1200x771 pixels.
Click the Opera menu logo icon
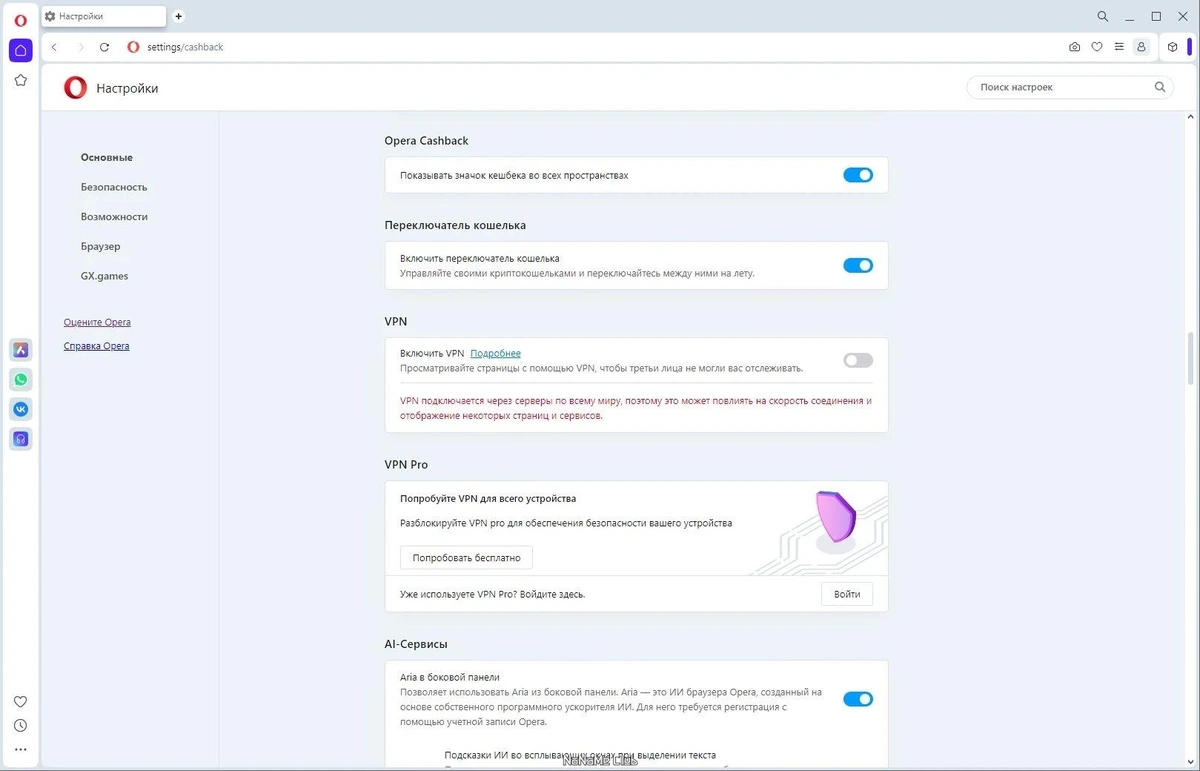[x=20, y=20]
